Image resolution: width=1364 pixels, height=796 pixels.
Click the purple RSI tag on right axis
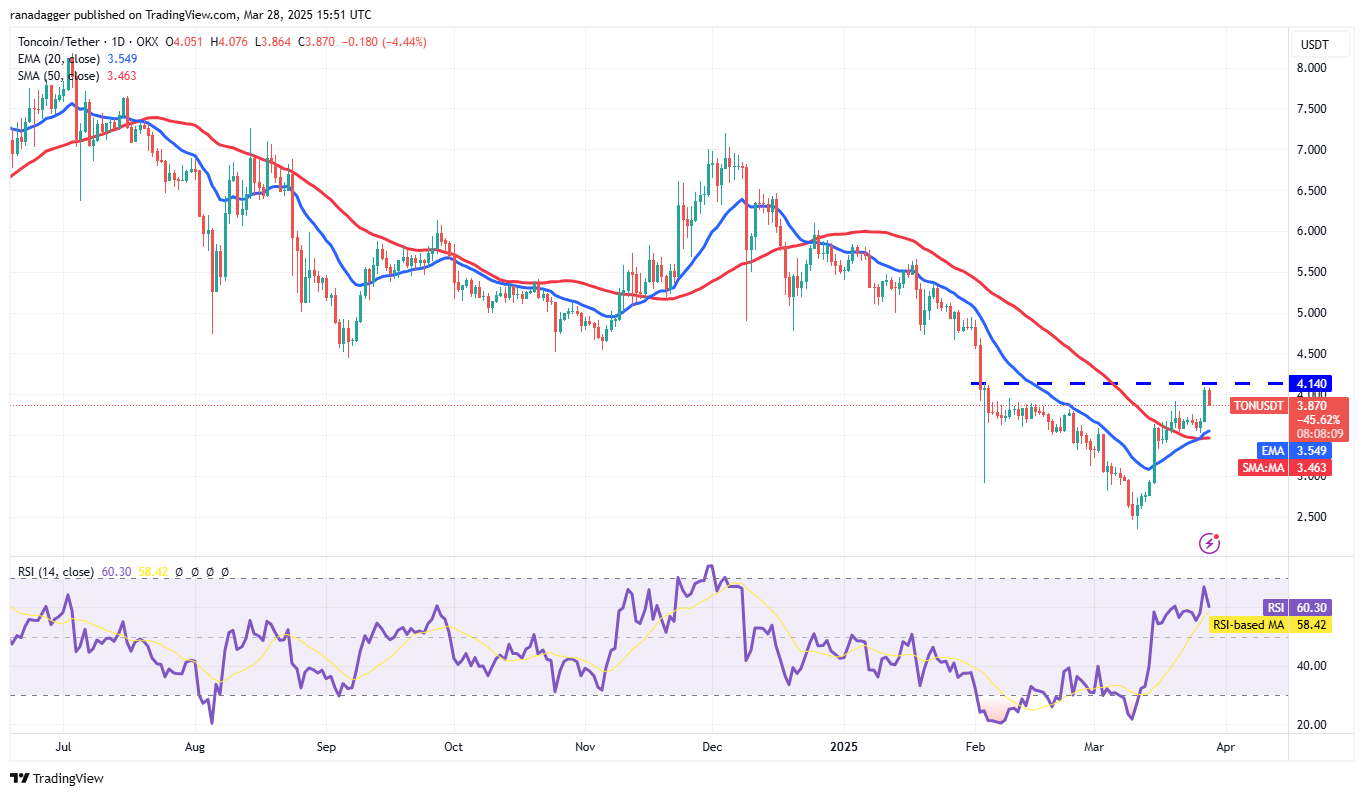[x=1275, y=607]
